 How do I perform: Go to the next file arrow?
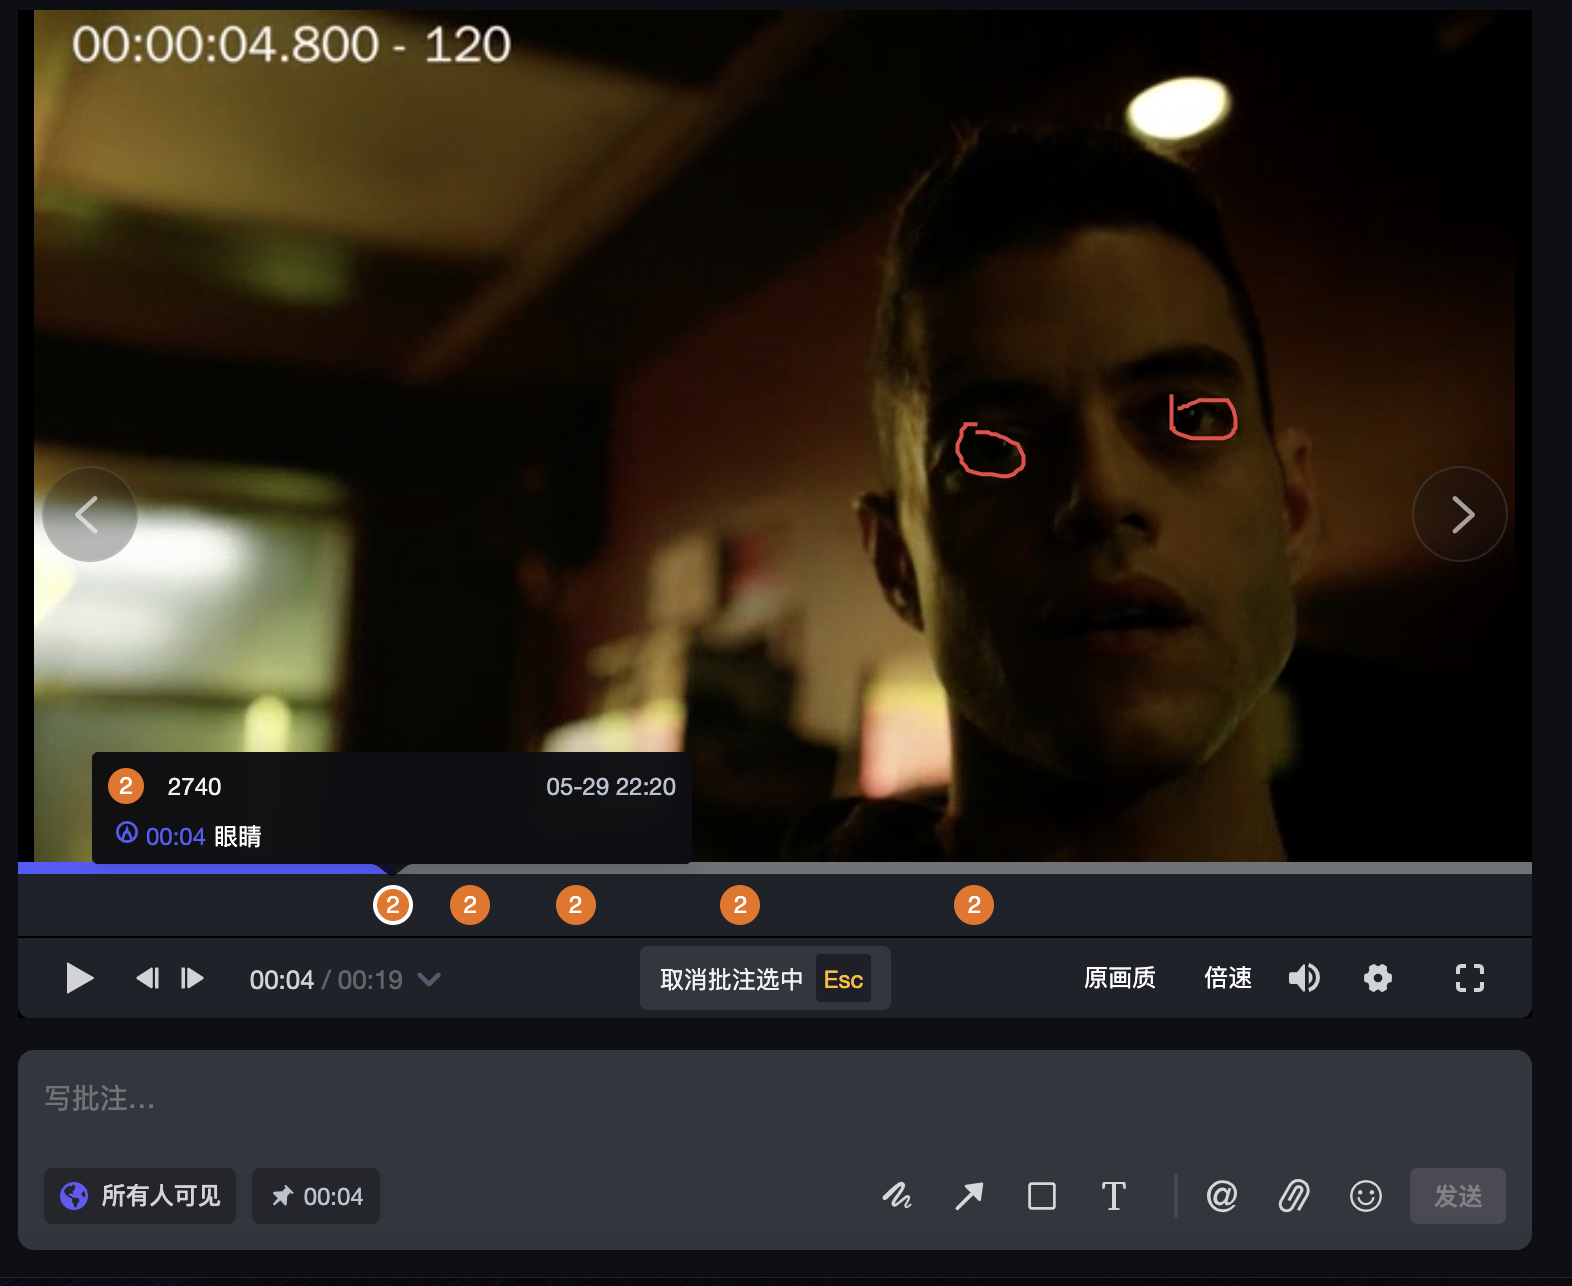pyautogui.click(x=1460, y=514)
